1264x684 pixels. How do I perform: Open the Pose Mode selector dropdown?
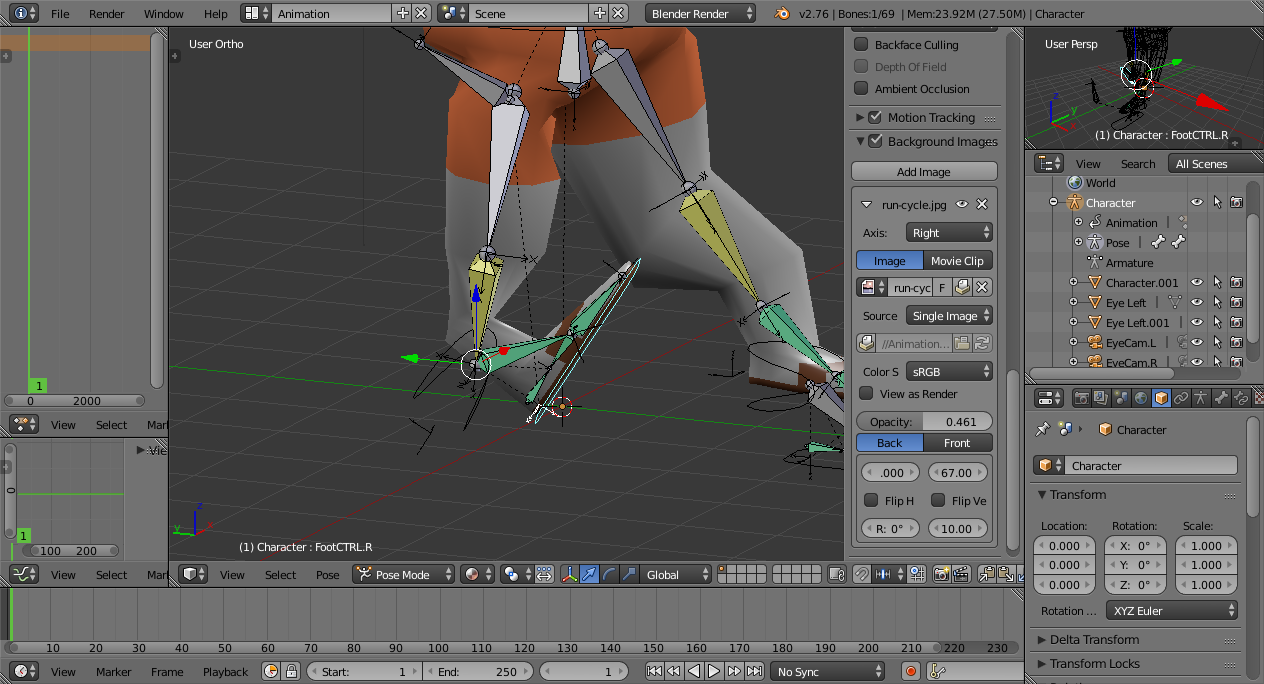tap(404, 574)
